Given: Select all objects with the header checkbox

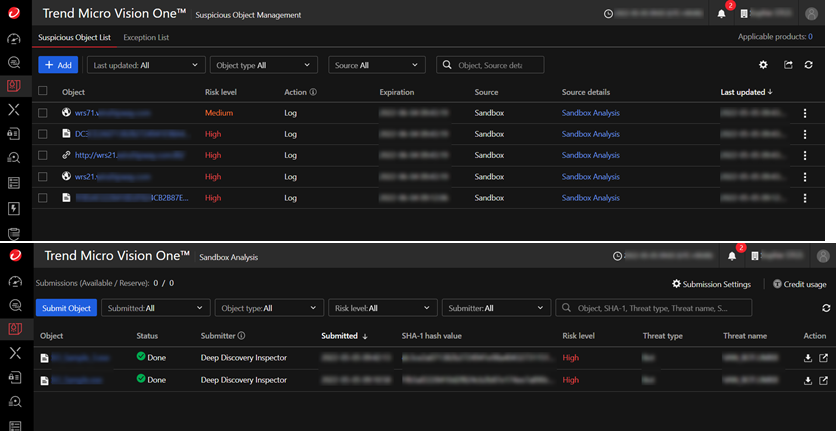Looking at the screenshot, I should 43,92.
